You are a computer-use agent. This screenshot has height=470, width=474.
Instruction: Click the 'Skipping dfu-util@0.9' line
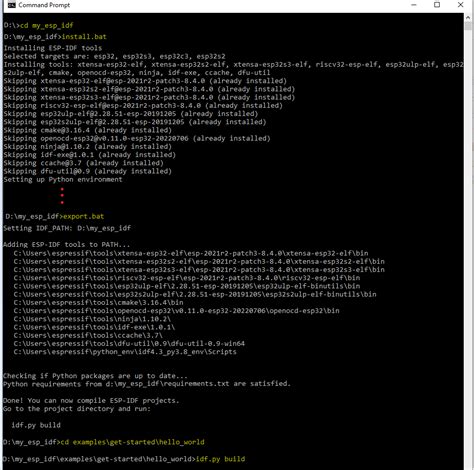click(x=88, y=171)
